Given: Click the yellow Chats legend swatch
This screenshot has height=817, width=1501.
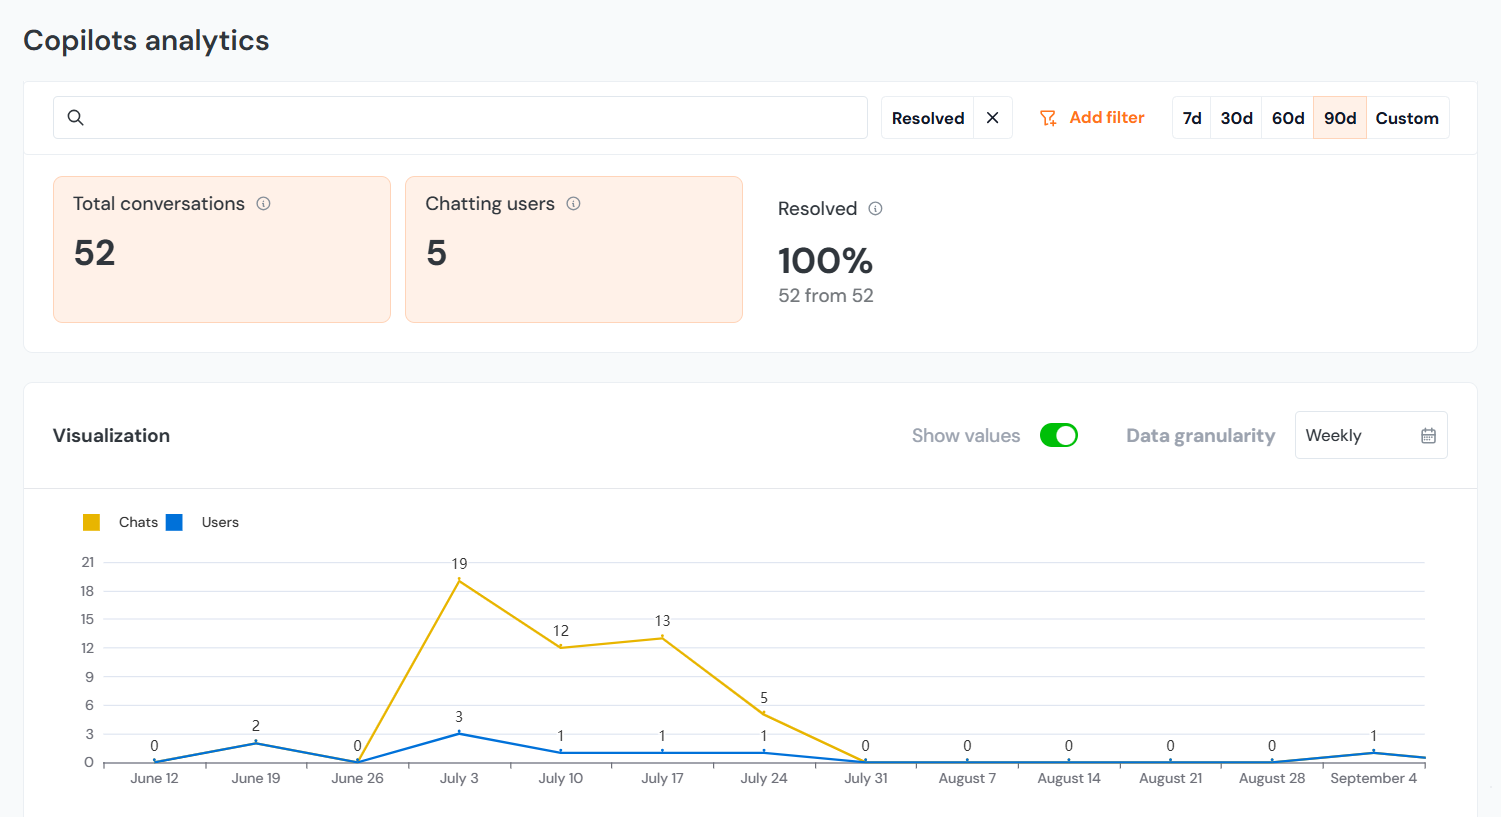Looking at the screenshot, I should [x=91, y=522].
